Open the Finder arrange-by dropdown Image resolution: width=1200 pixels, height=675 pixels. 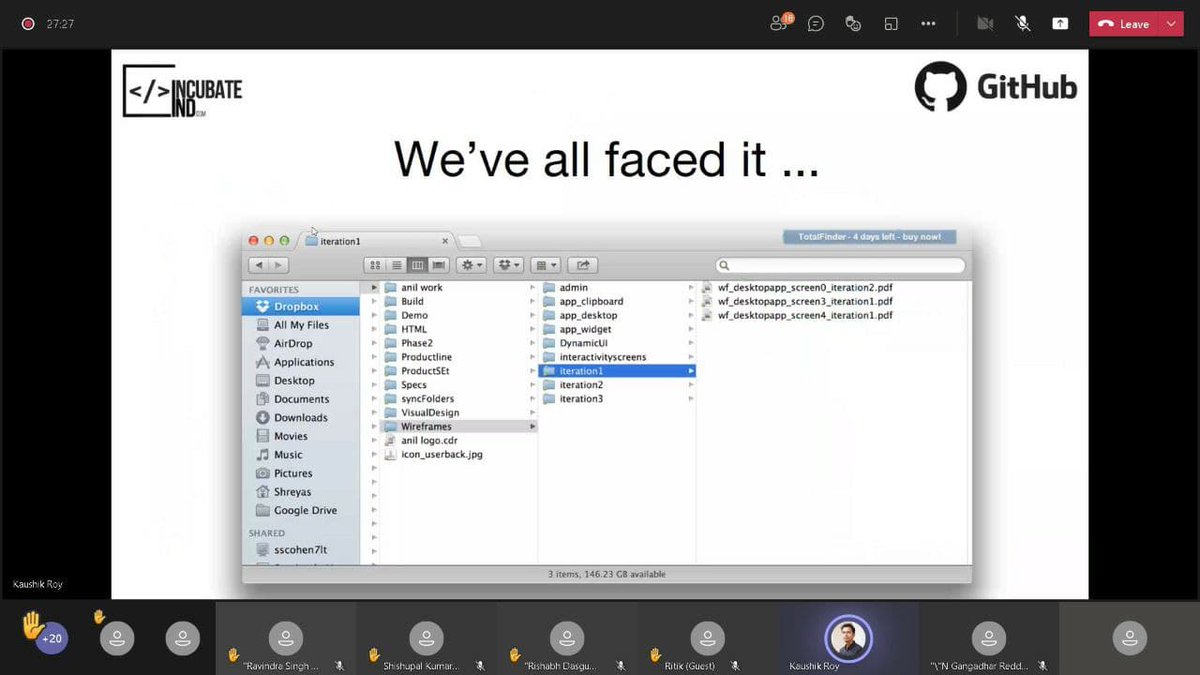546,265
